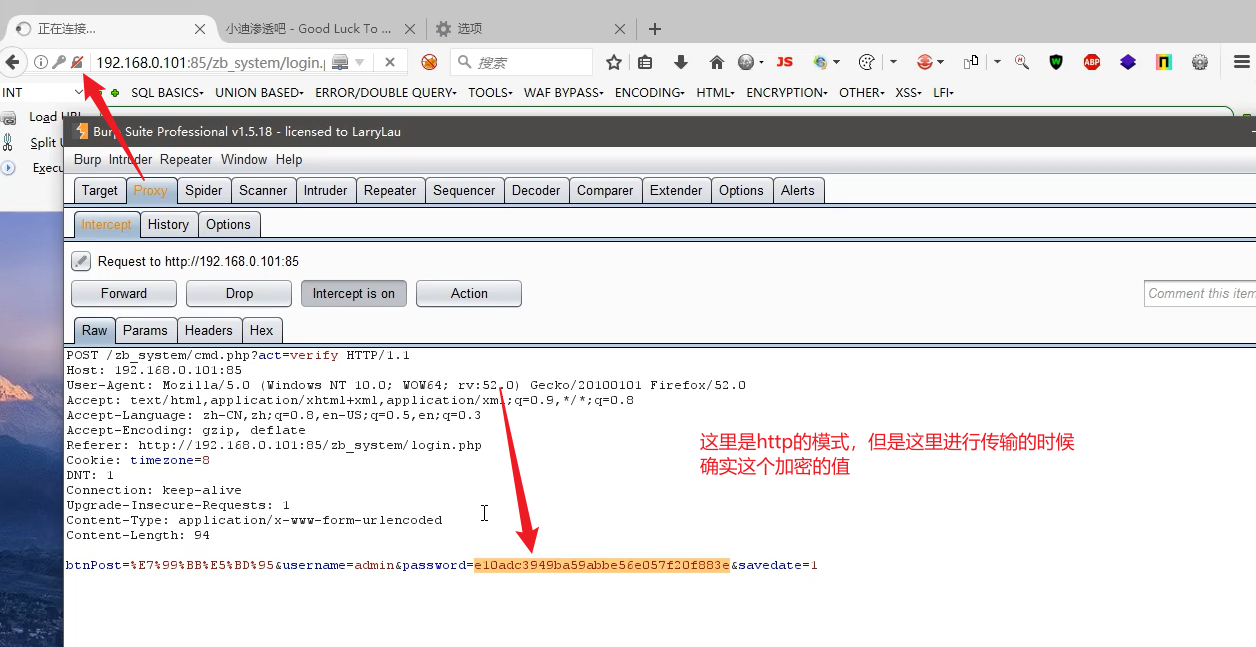The height and width of the screenshot is (647, 1256).
Task: Switch to the Extender tab
Action: pyautogui.click(x=676, y=190)
